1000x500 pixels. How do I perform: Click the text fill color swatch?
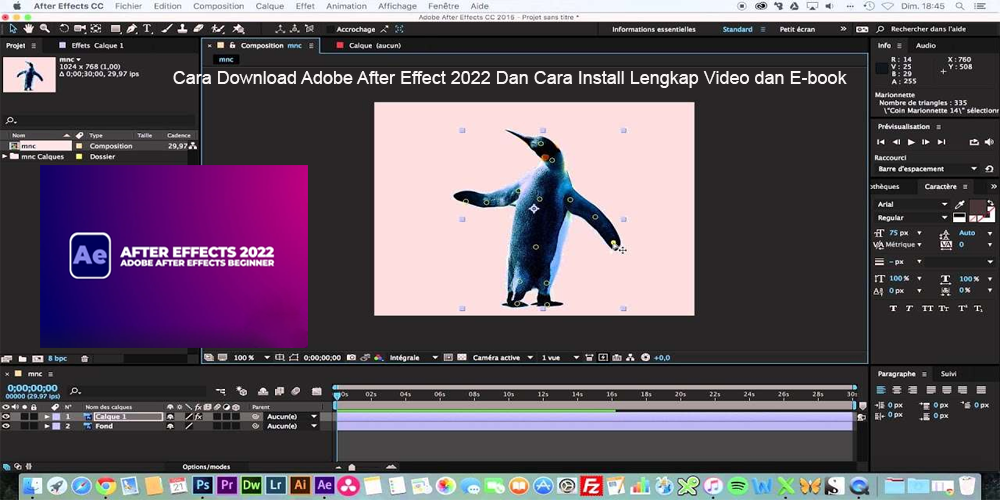[x=976, y=206]
